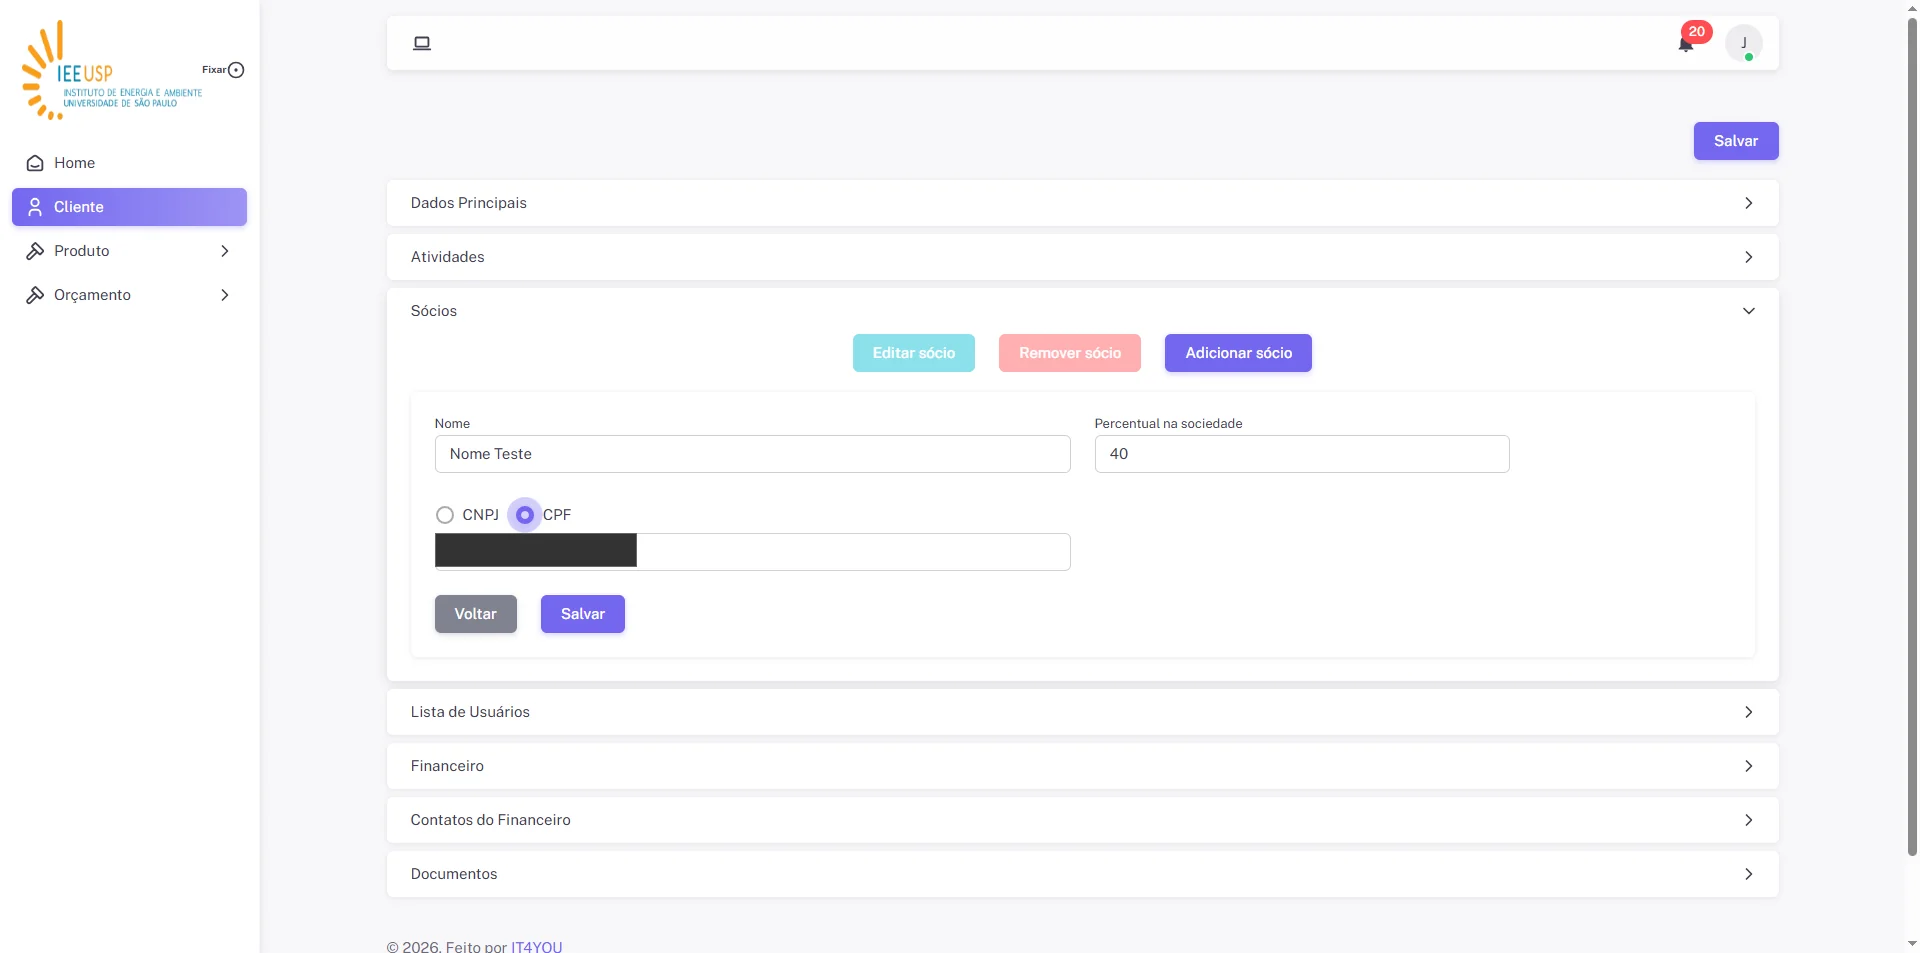Focus the Percentual na sociedade field

tap(1302, 454)
